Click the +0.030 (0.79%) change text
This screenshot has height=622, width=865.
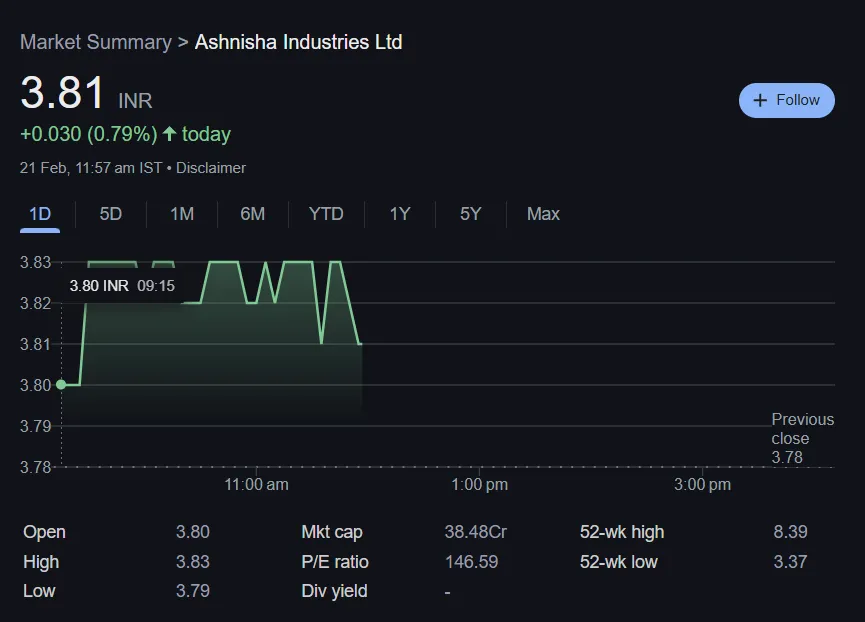pyautogui.click(x=89, y=134)
